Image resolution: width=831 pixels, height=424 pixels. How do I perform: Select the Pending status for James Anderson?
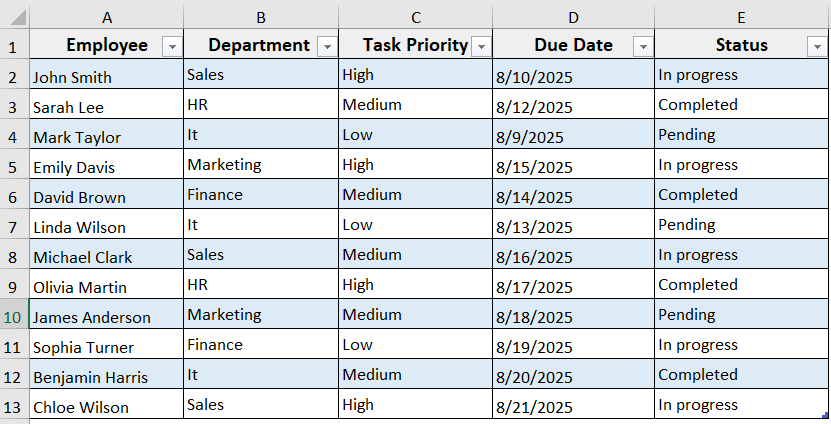741,315
